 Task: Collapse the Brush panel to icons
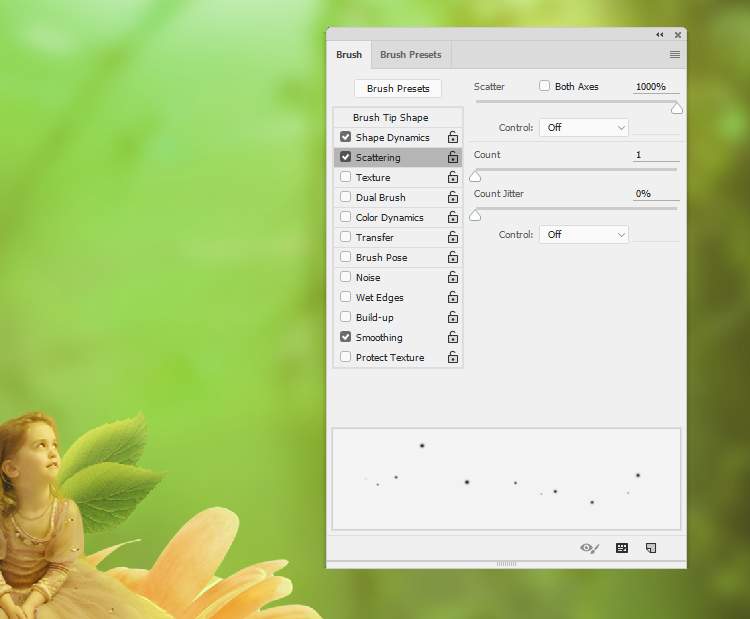[660, 35]
